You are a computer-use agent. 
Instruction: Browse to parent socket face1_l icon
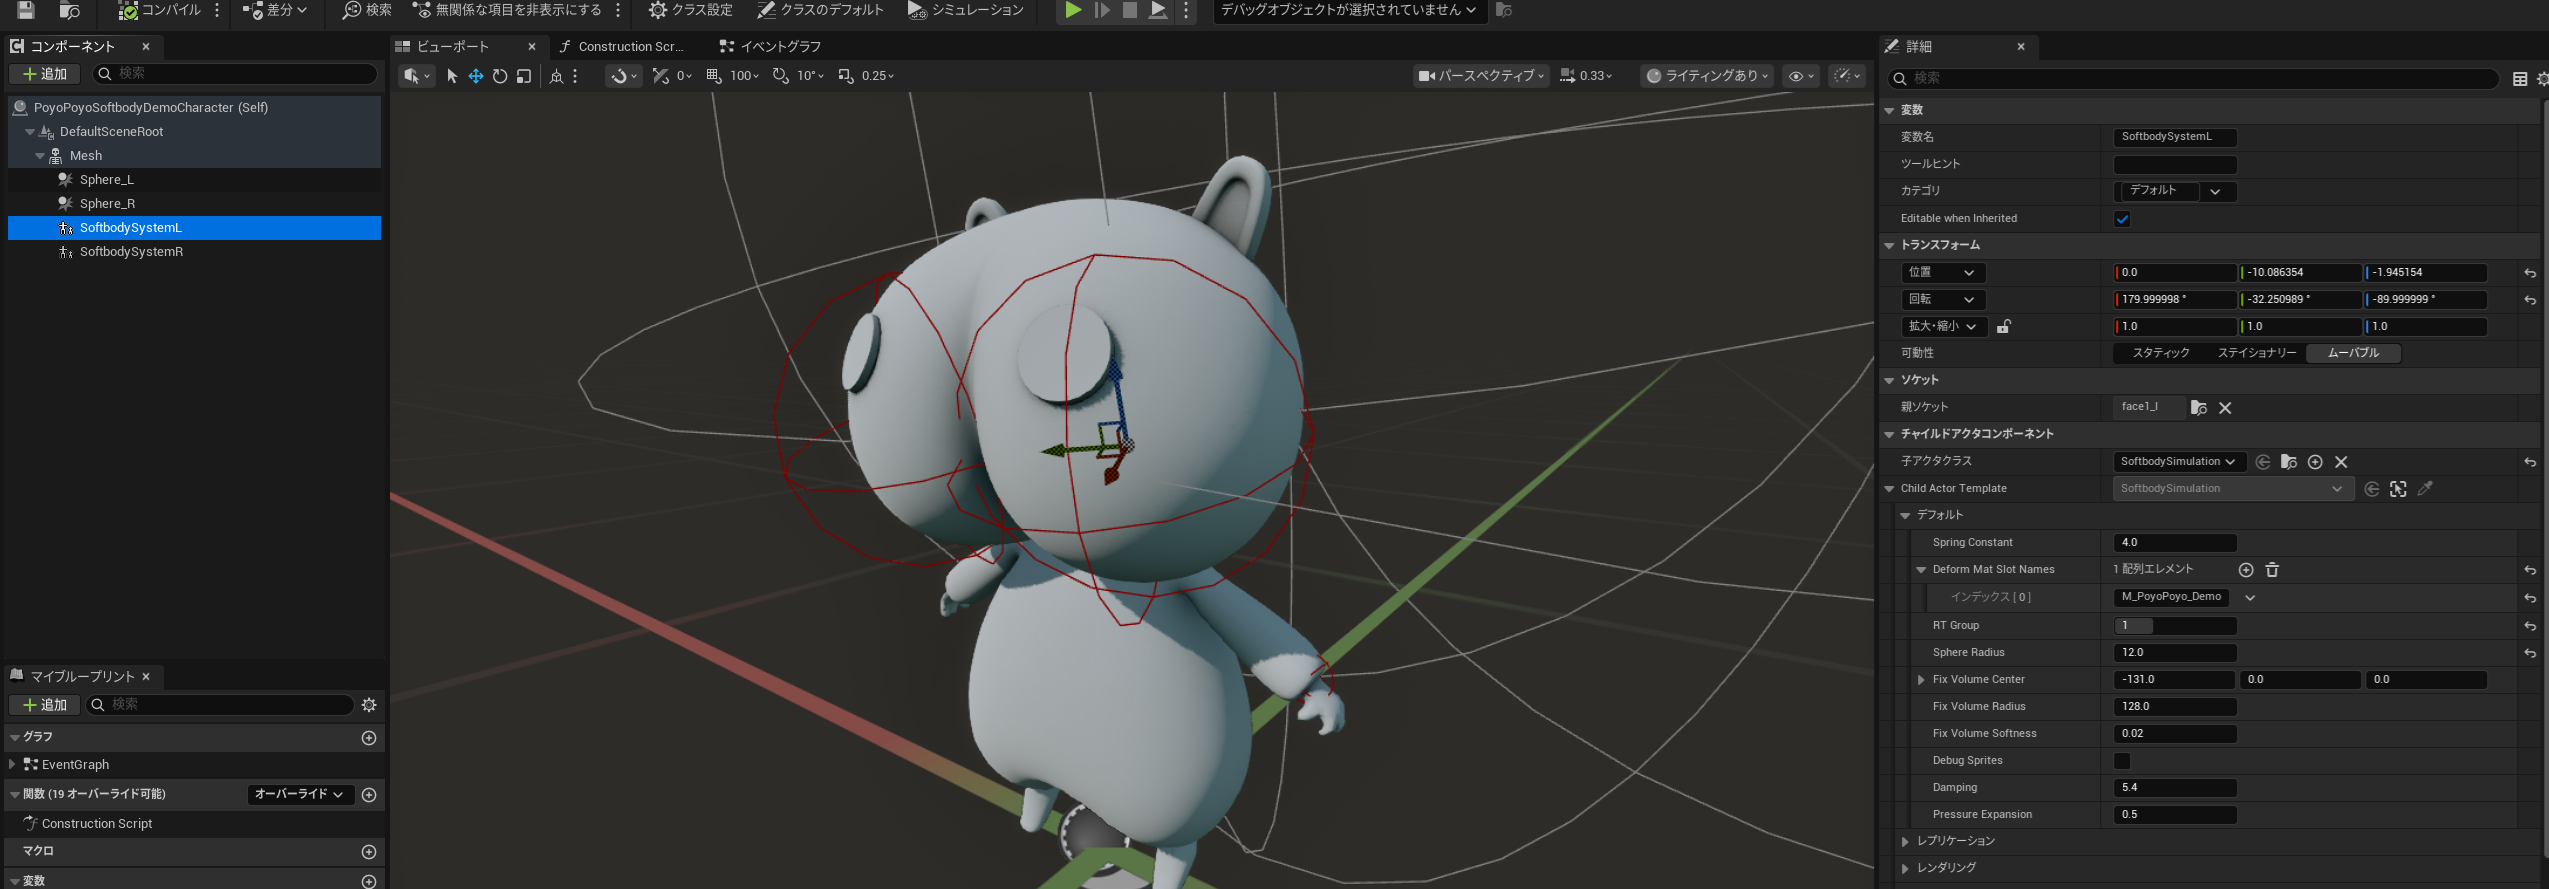(2198, 408)
